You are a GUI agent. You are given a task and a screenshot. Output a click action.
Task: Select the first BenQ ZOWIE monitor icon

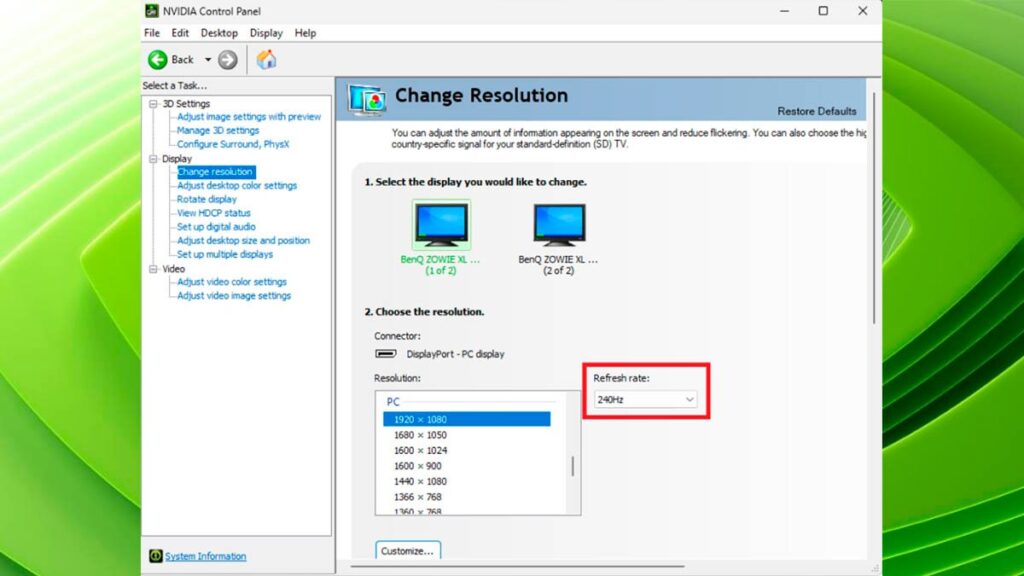pos(441,225)
